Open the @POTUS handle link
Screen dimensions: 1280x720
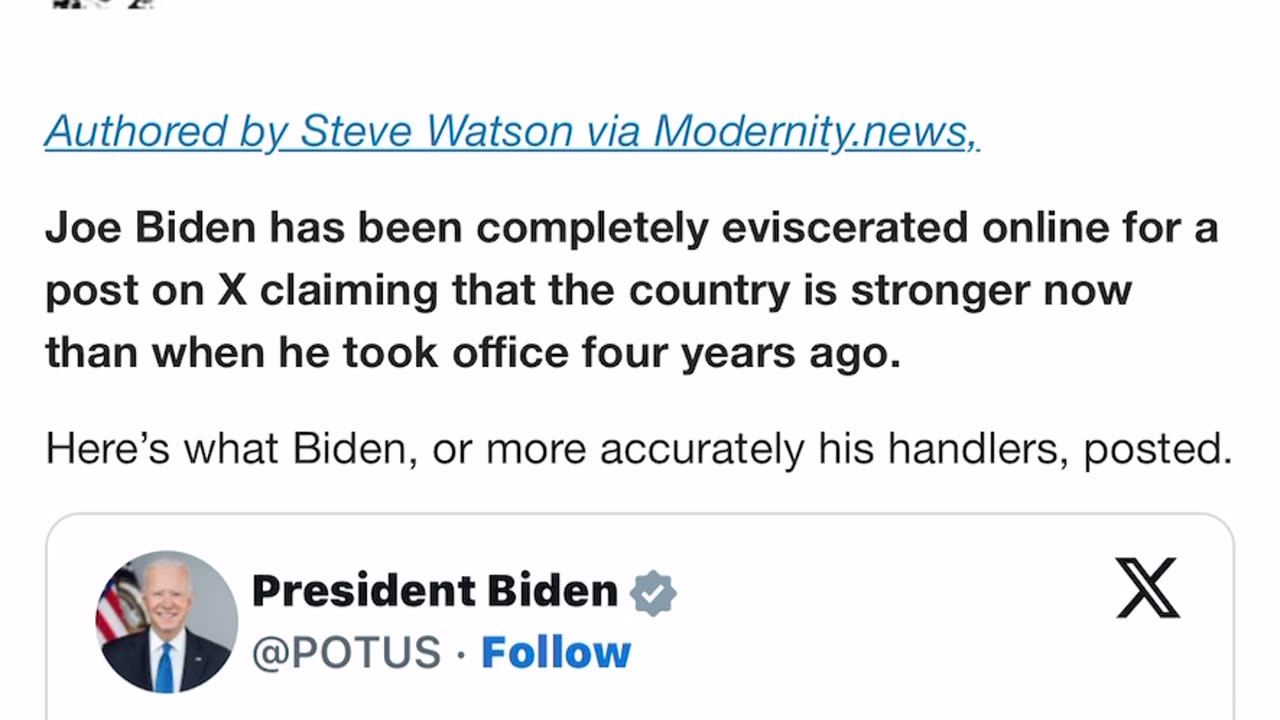click(x=346, y=653)
